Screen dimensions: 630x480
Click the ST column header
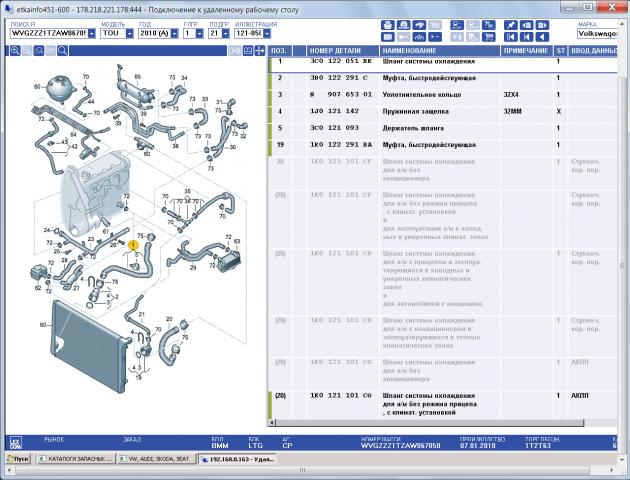tap(561, 51)
